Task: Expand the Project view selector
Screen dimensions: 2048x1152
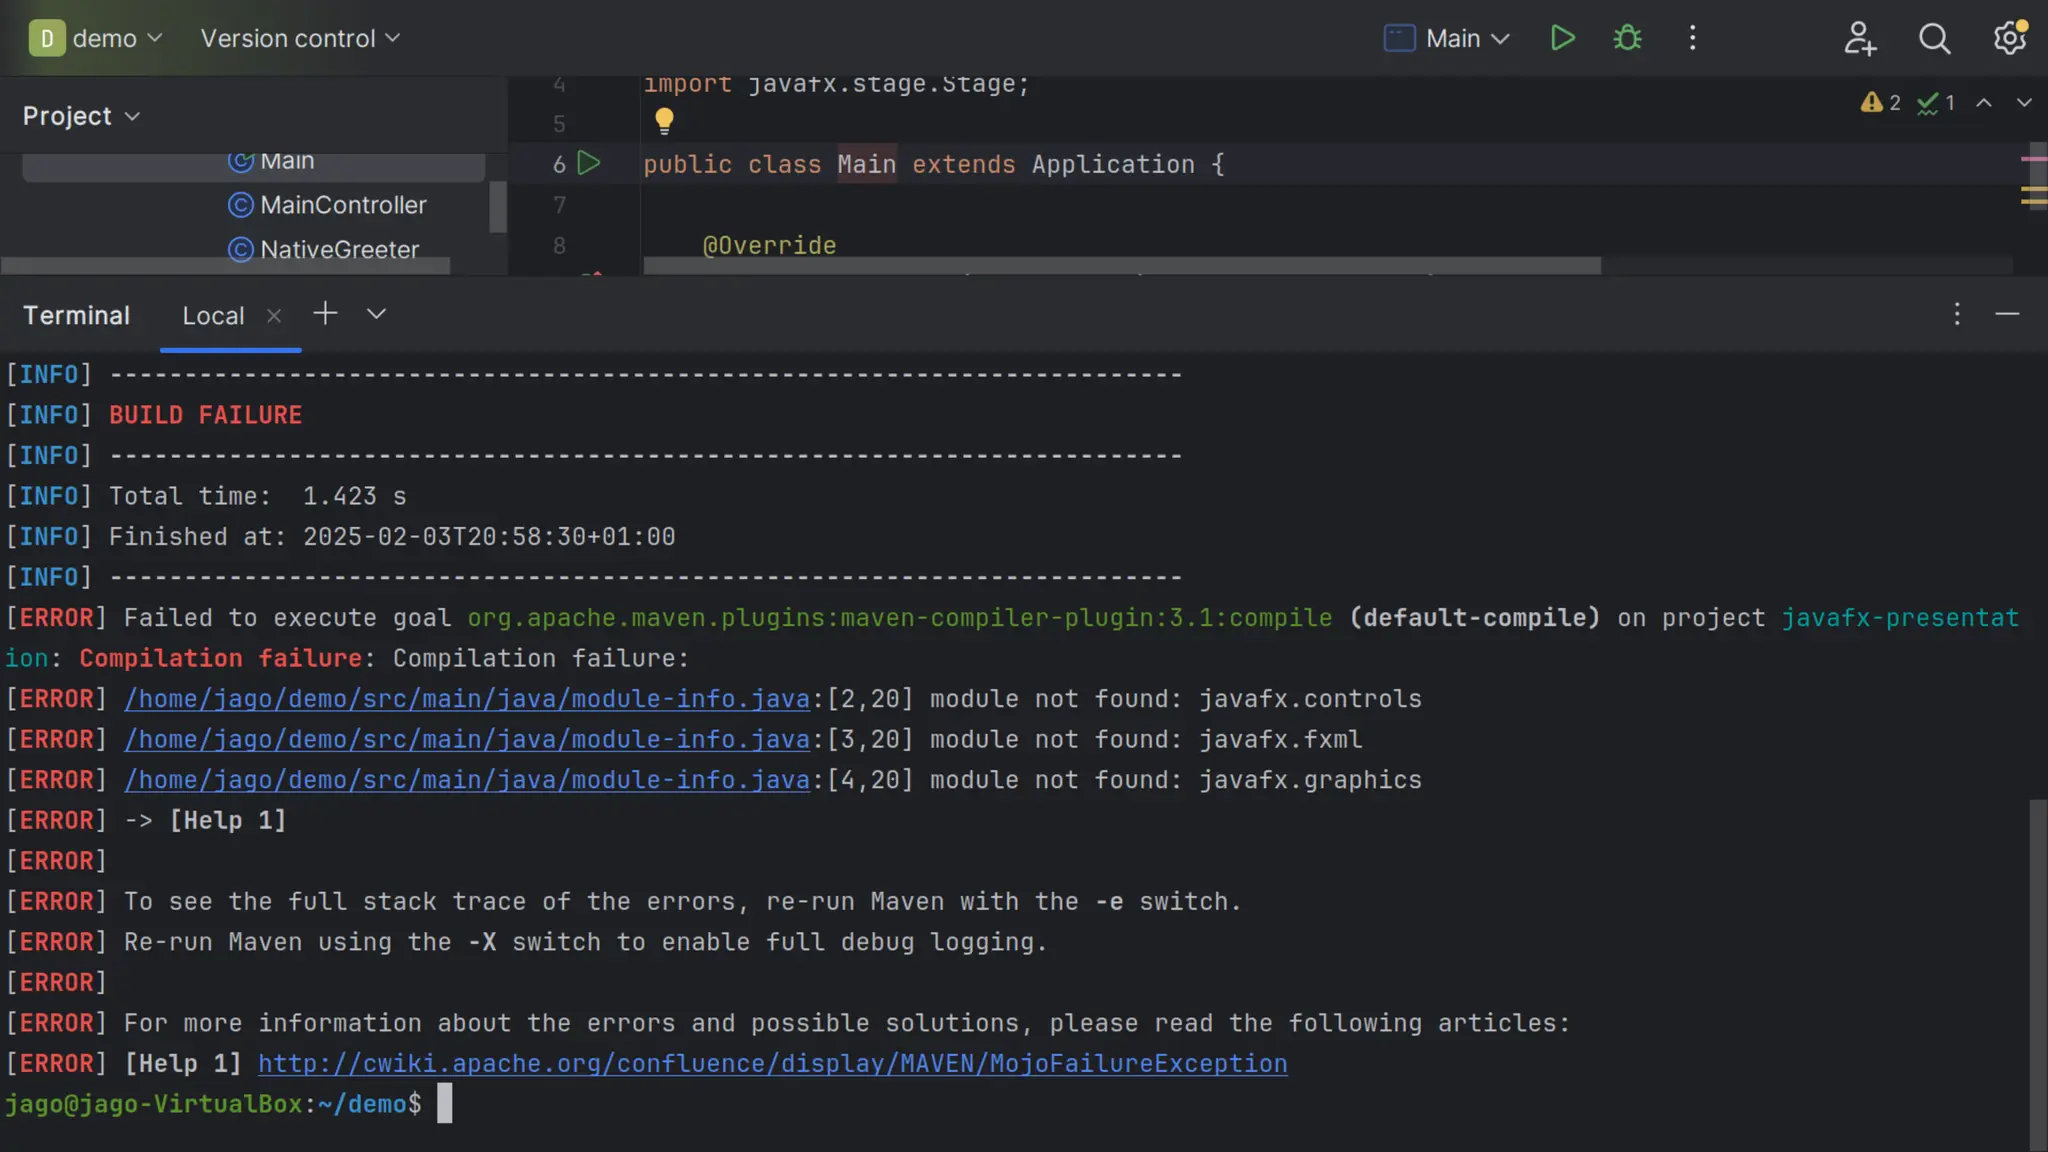Action: (81, 116)
